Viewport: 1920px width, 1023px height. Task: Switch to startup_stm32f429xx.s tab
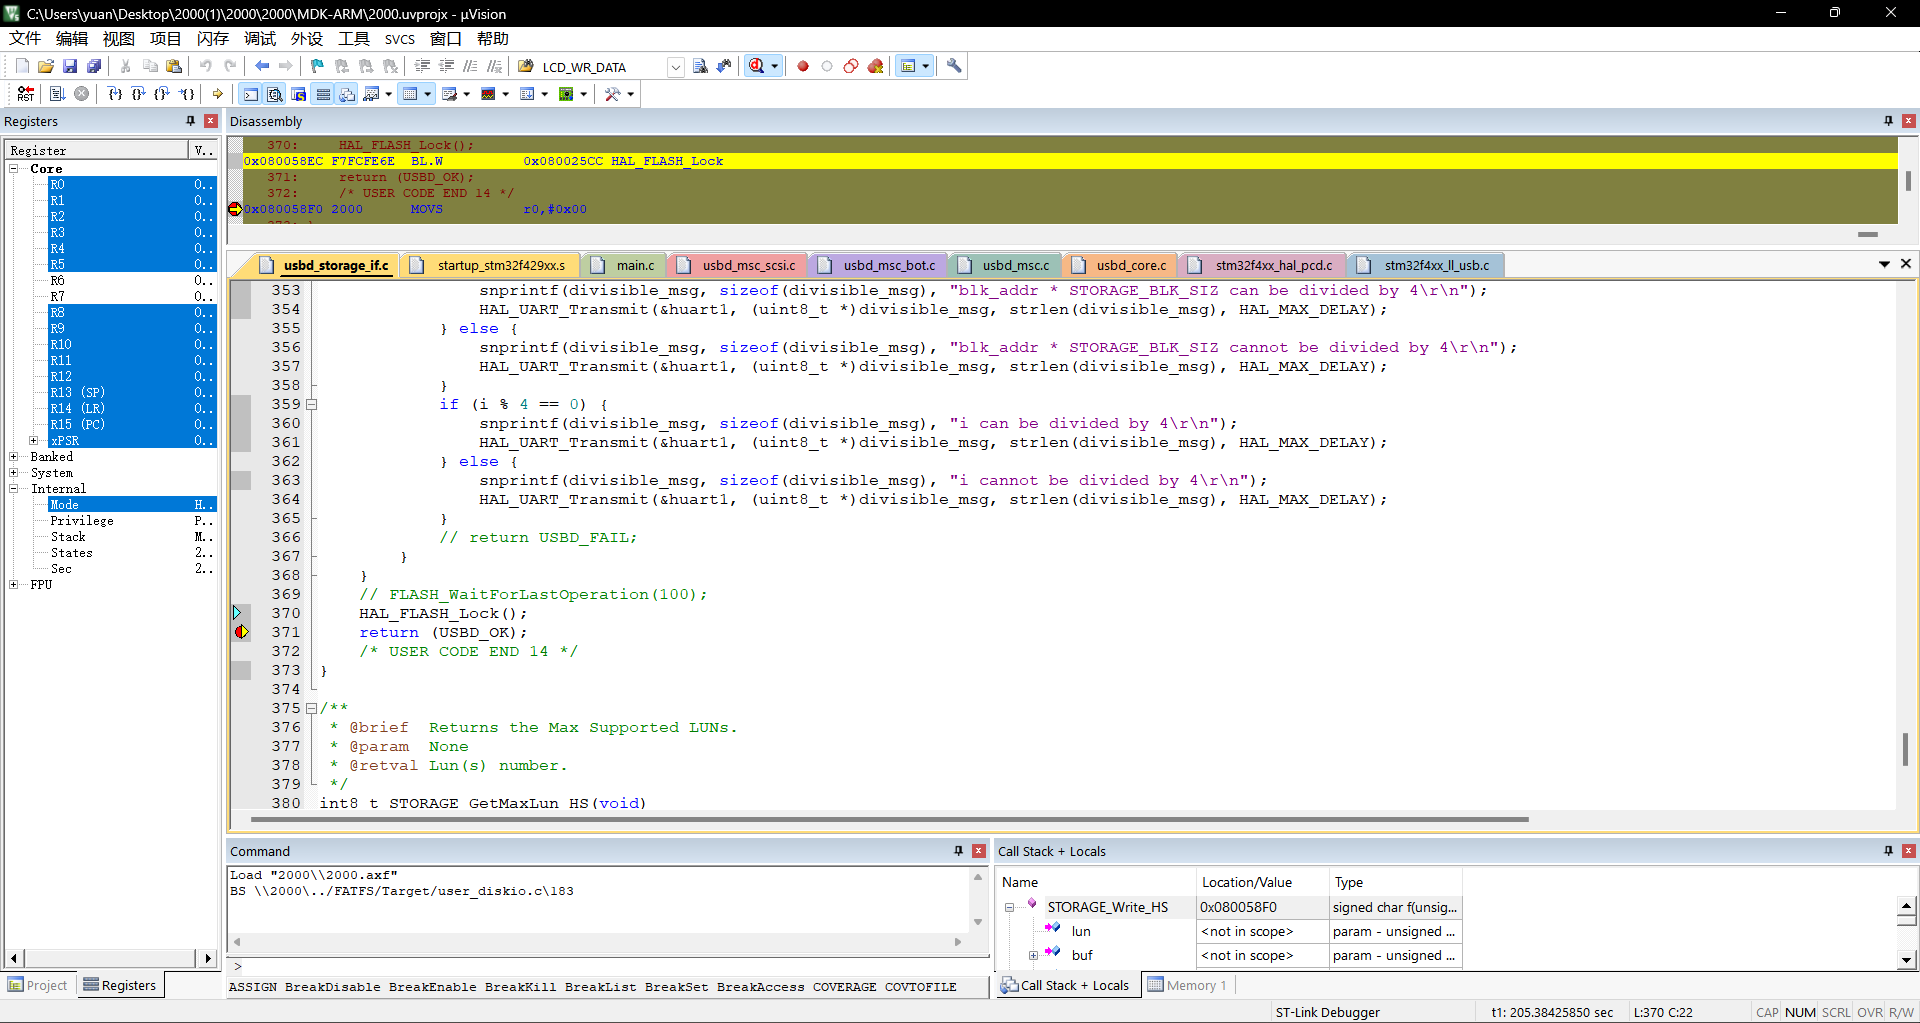click(x=490, y=265)
